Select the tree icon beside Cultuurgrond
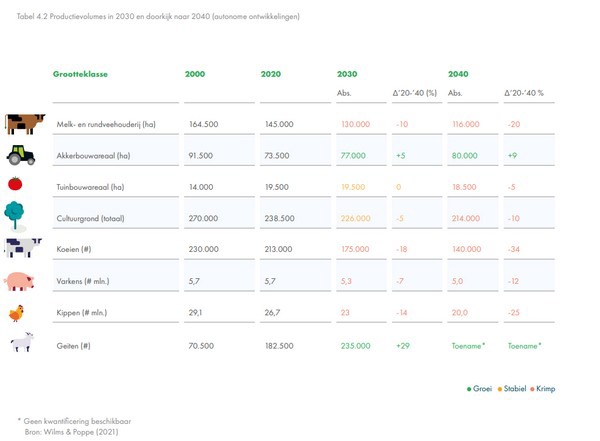This screenshot has width=600, height=441. click(16, 213)
